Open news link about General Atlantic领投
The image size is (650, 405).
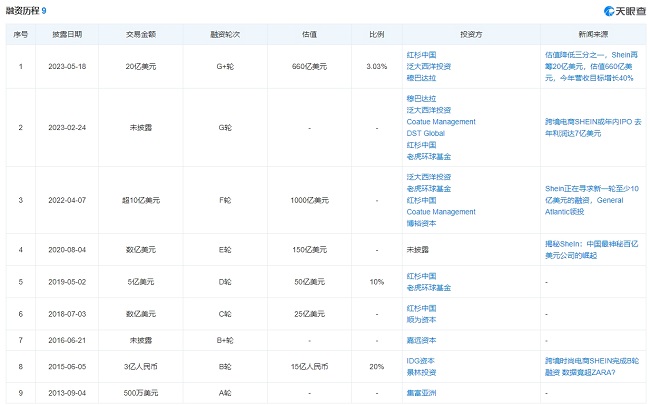coord(592,200)
